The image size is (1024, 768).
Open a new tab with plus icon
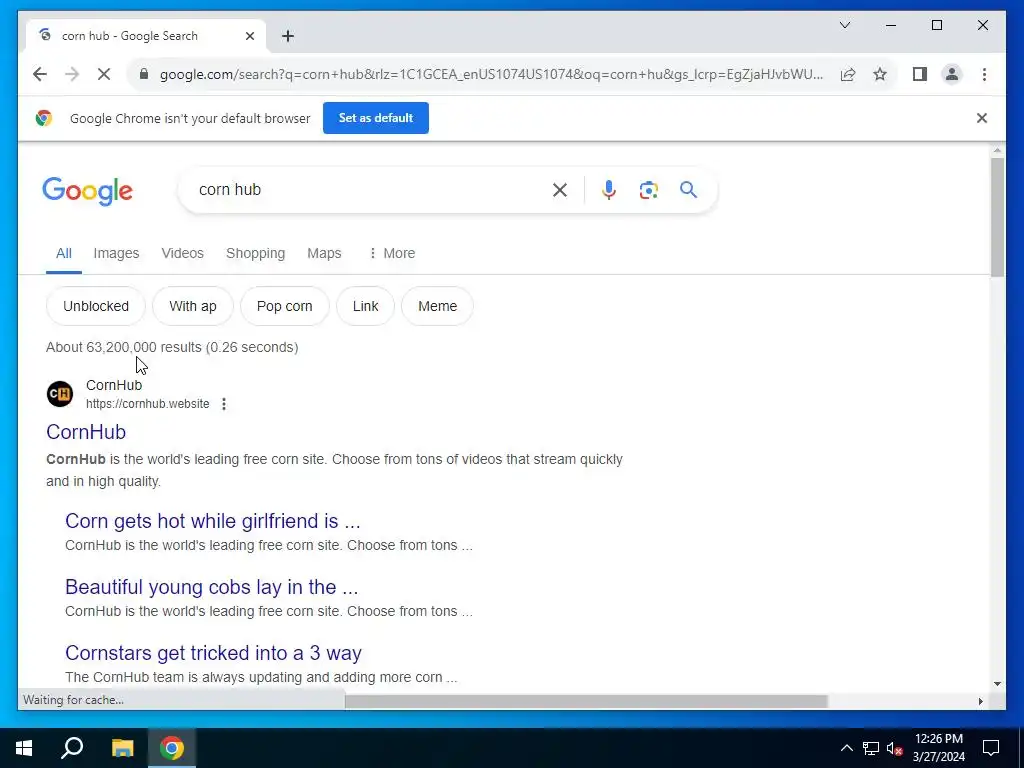tap(288, 36)
